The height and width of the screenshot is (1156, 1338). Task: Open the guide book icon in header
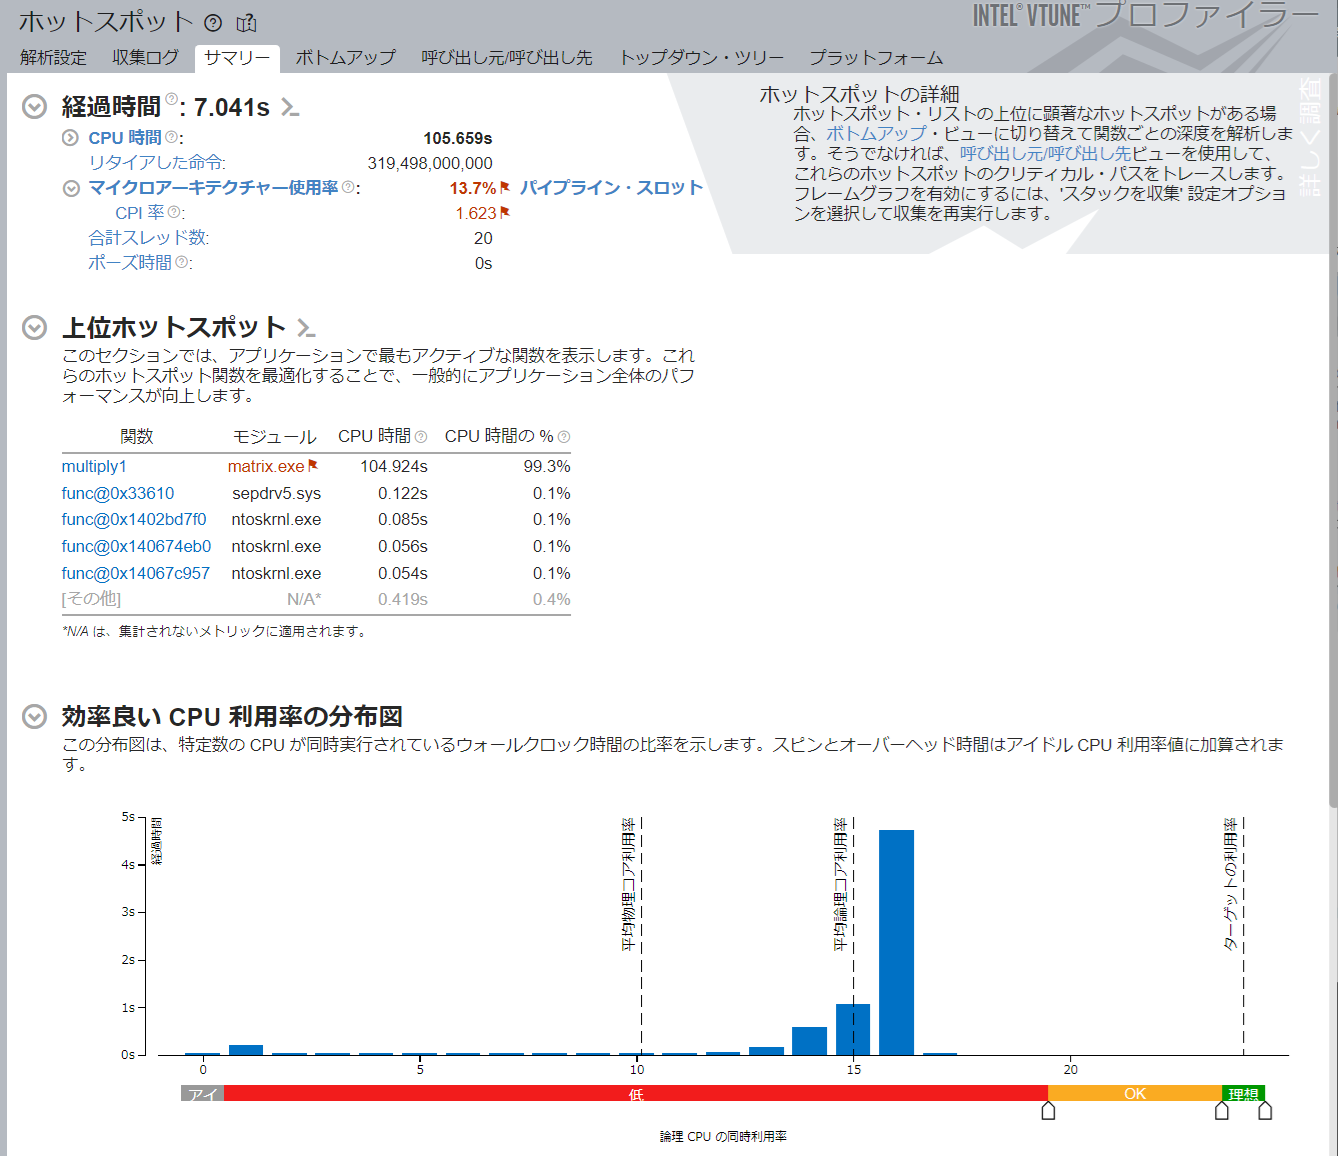[246, 23]
